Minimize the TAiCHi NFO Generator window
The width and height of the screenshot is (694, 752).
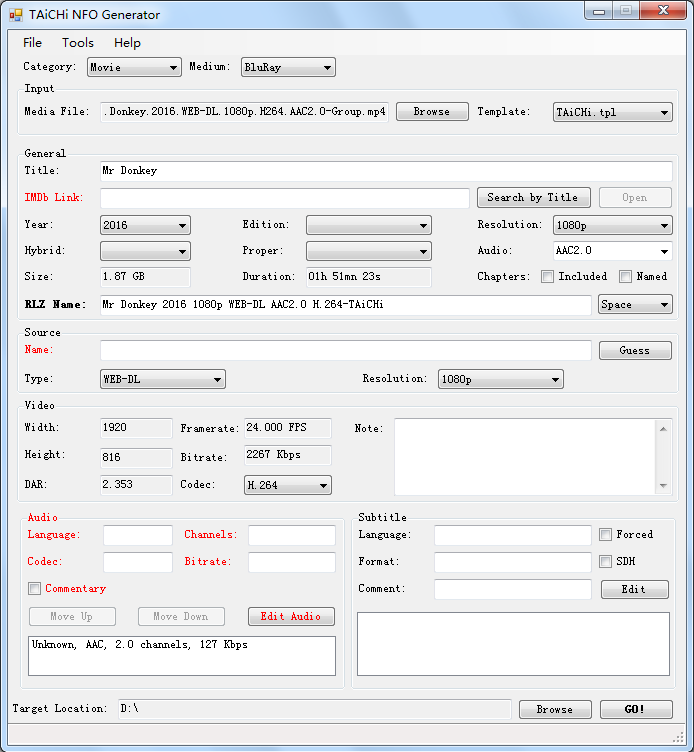click(599, 11)
